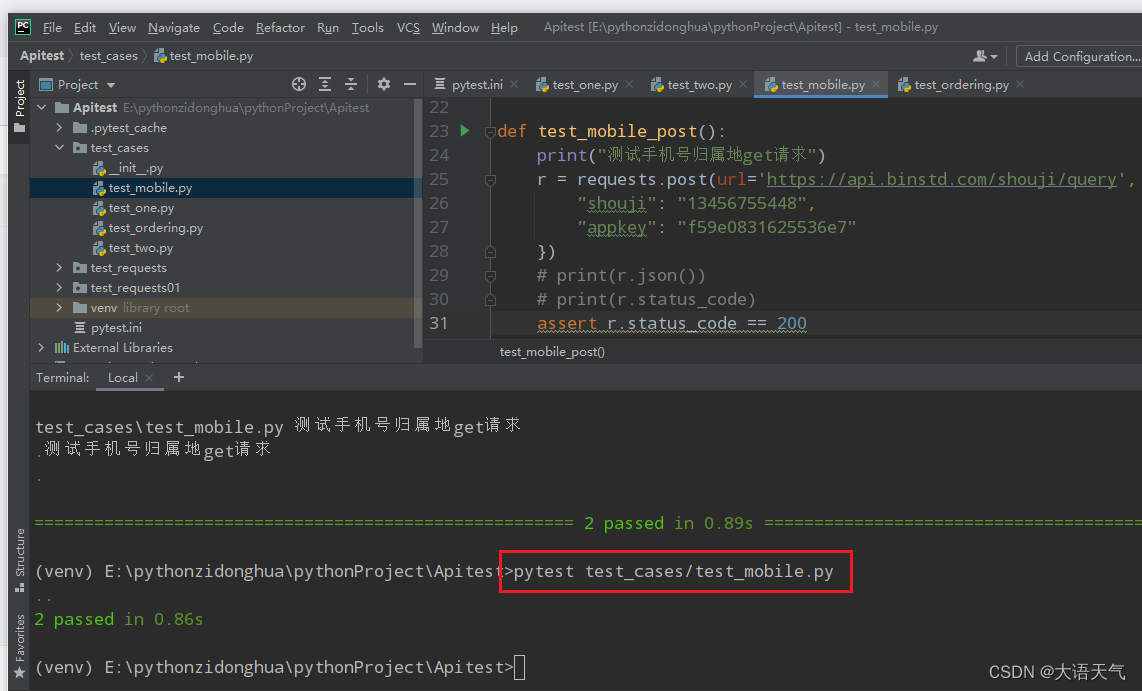Click the Expand All icon in Project panel
This screenshot has width=1142, height=691.
point(325,84)
